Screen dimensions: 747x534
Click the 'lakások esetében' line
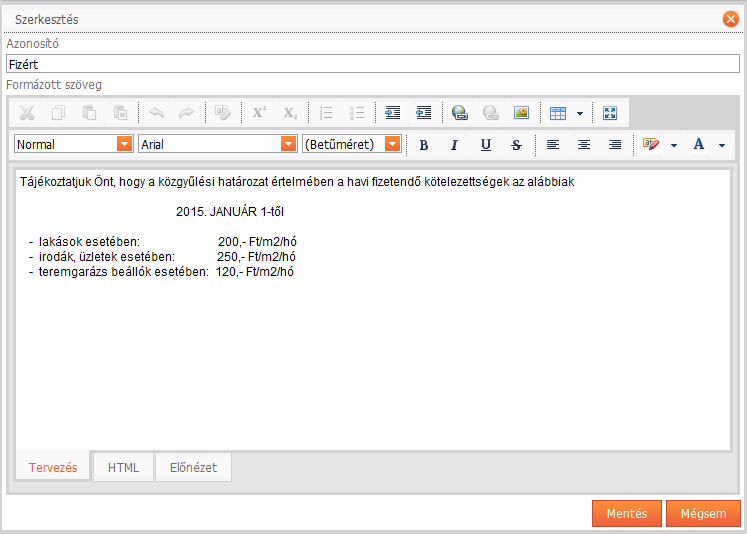(163, 242)
